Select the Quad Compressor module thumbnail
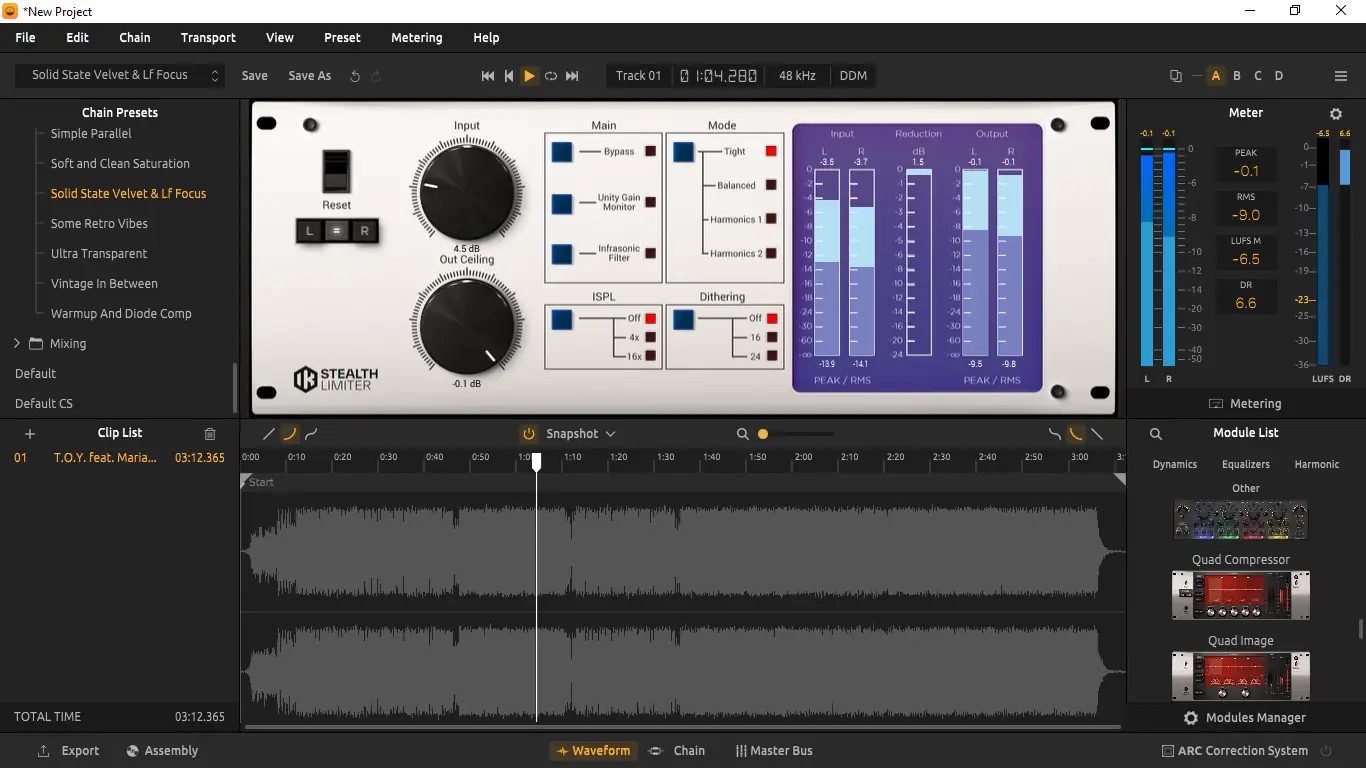Viewport: 1366px width, 768px height. pos(1241,595)
